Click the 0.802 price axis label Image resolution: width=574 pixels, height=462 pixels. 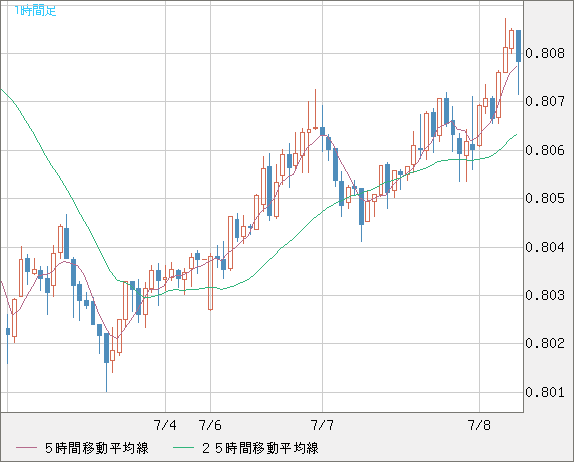click(545, 343)
